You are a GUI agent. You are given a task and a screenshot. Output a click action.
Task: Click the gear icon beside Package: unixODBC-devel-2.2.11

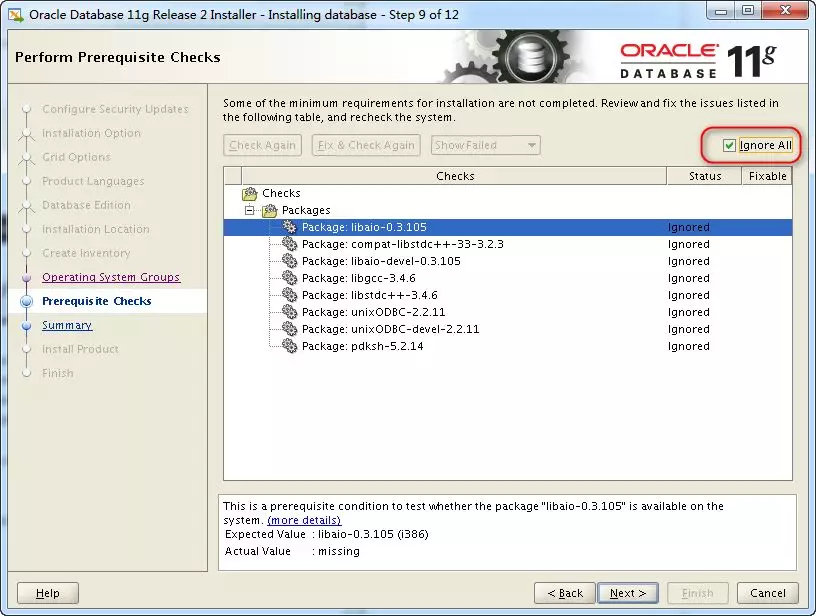[289, 329]
